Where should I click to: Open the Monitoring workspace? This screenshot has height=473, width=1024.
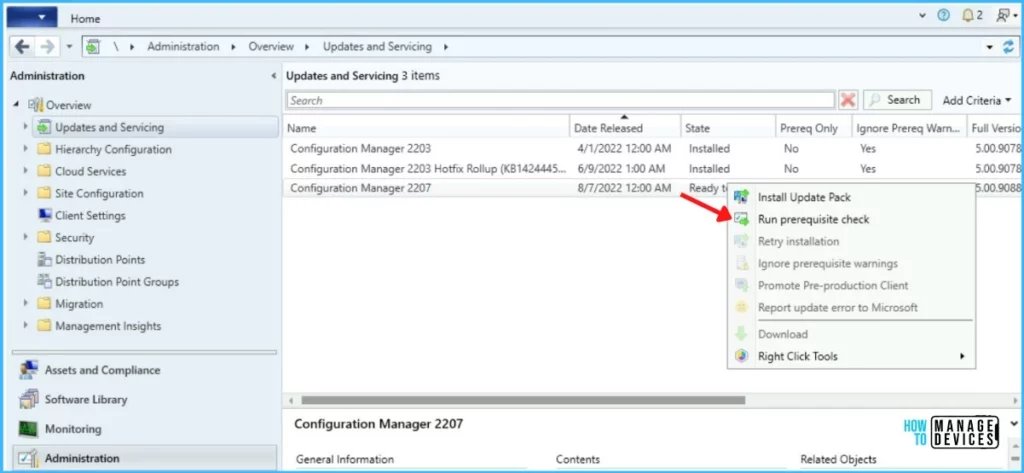coord(143,429)
